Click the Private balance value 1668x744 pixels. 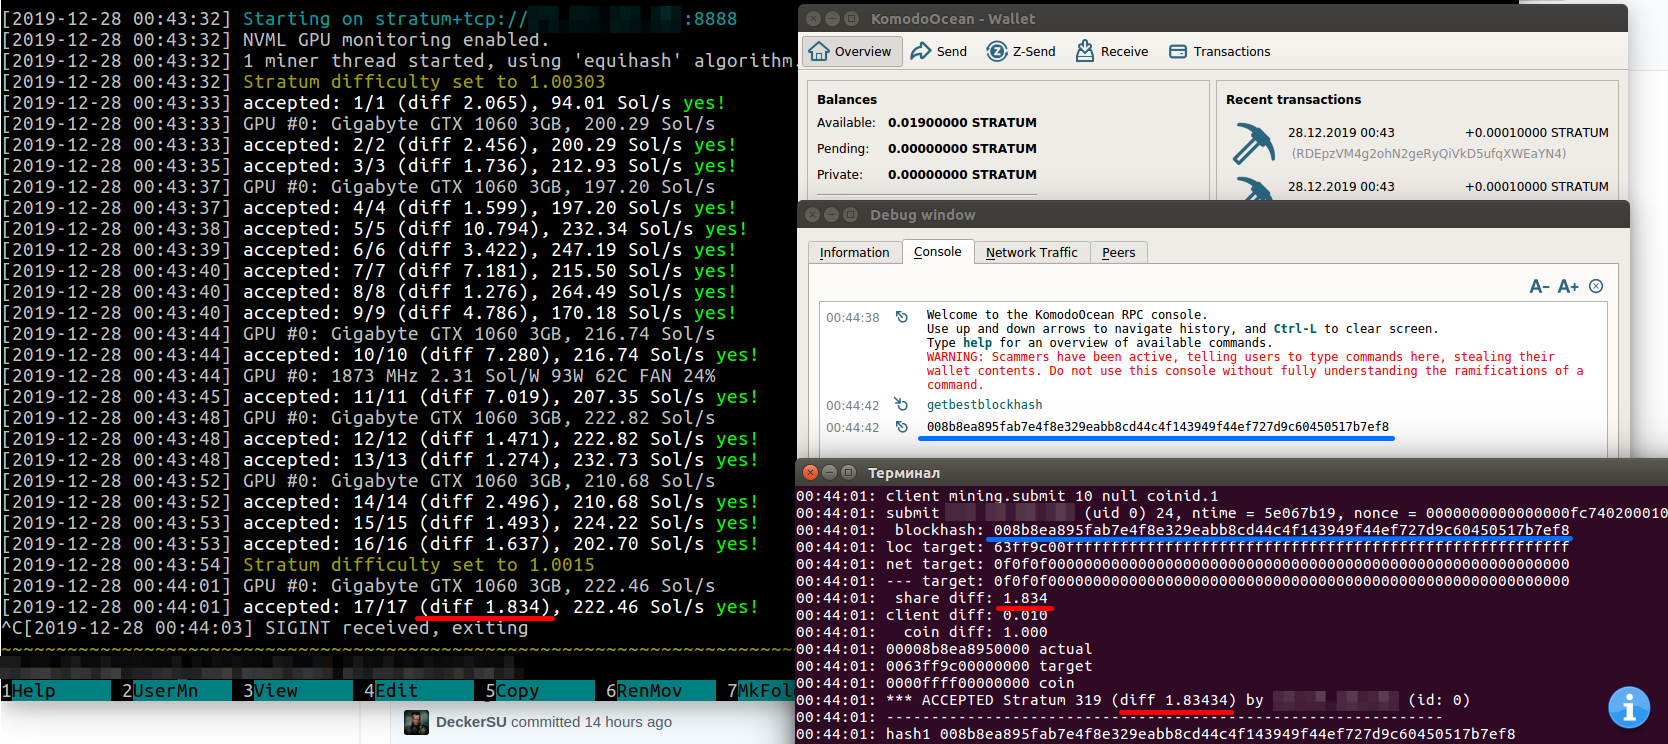(962, 175)
